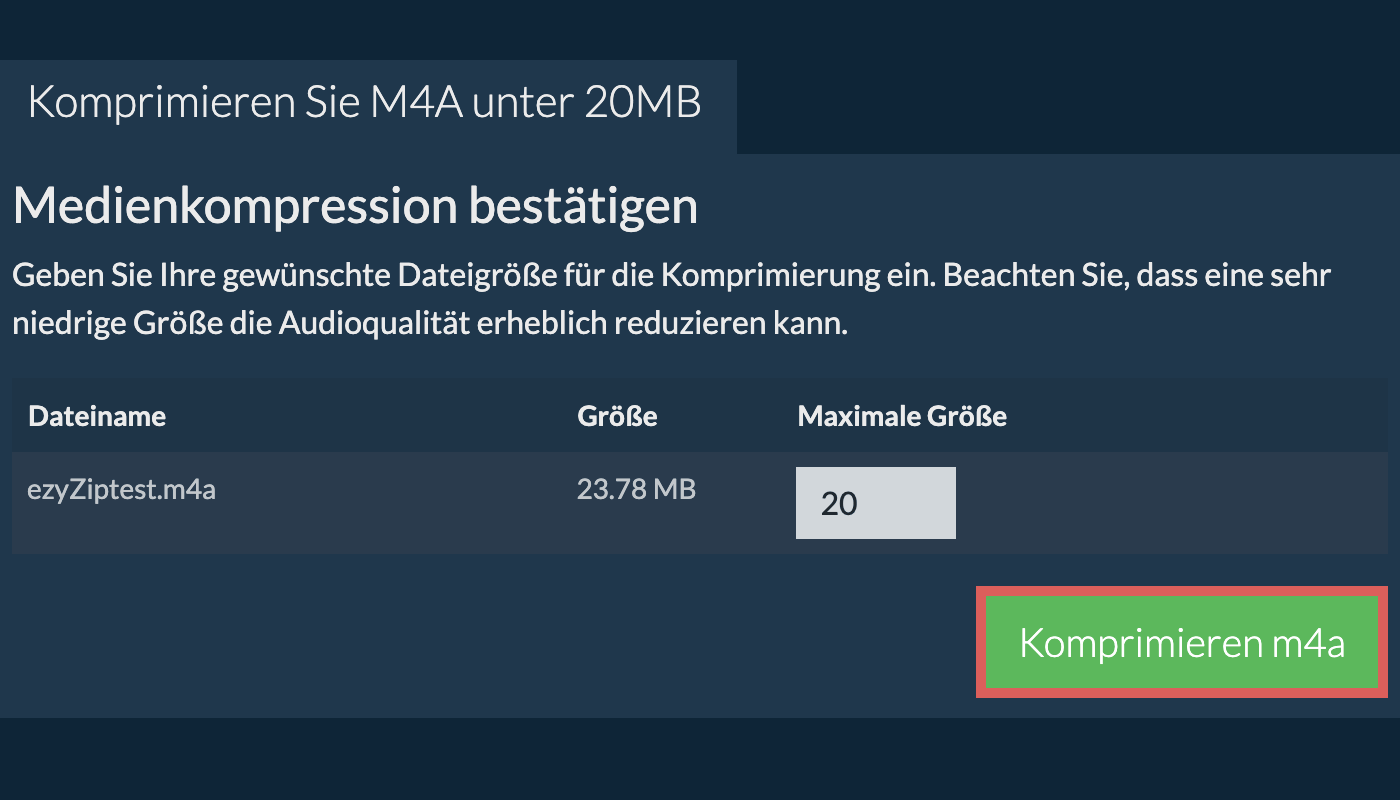This screenshot has height=800, width=1400.
Task: Click the word "Beachten" in the description
Action: [986, 275]
